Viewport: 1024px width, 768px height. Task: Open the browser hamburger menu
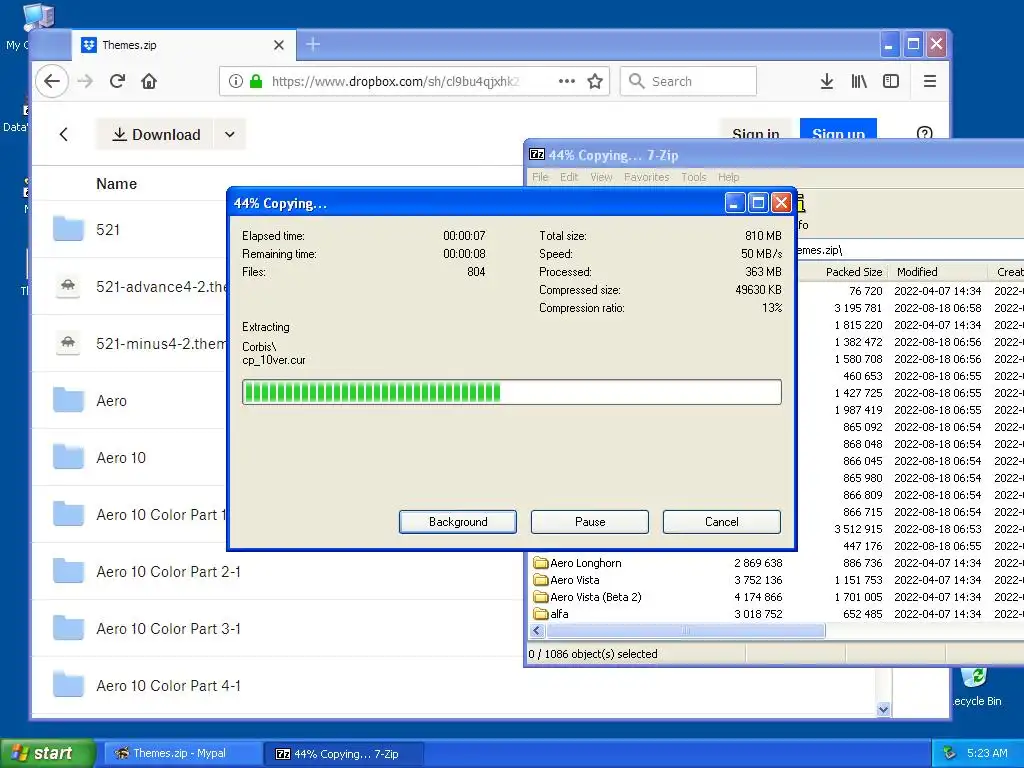point(930,81)
